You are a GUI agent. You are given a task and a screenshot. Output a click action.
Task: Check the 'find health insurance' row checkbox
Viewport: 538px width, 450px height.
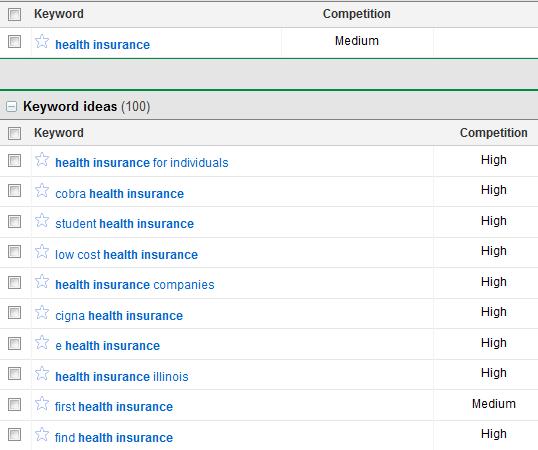pos(14,435)
